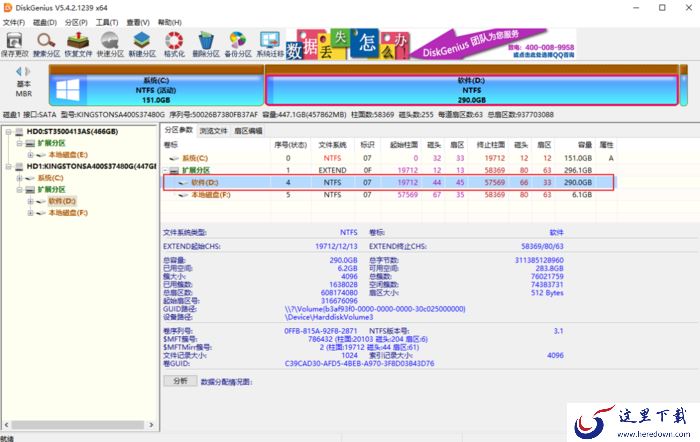Click the DiskGenius team service banner
This screenshot has width=700, height=442.
[x=493, y=44]
